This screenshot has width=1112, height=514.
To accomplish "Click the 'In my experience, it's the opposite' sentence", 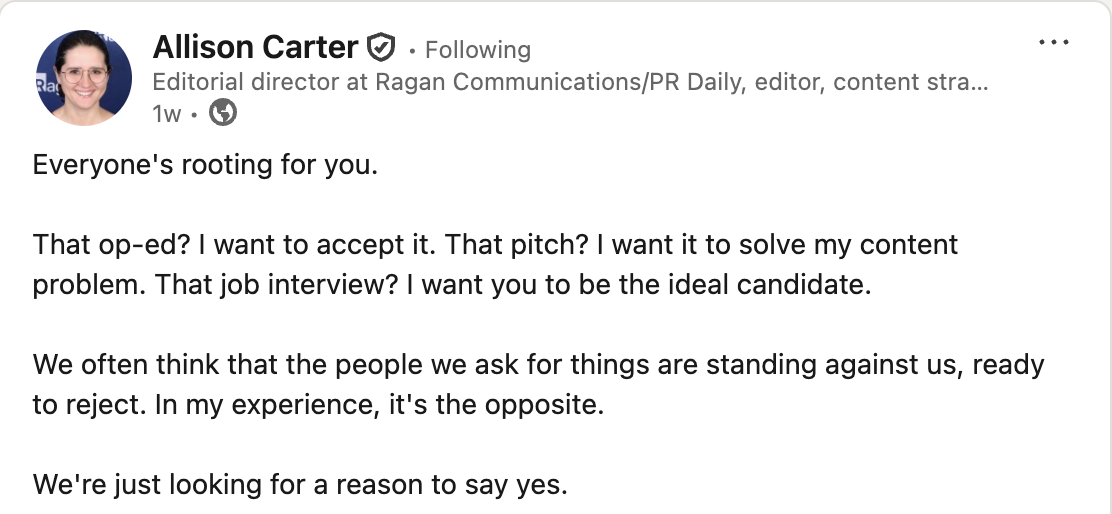I will [x=379, y=404].
